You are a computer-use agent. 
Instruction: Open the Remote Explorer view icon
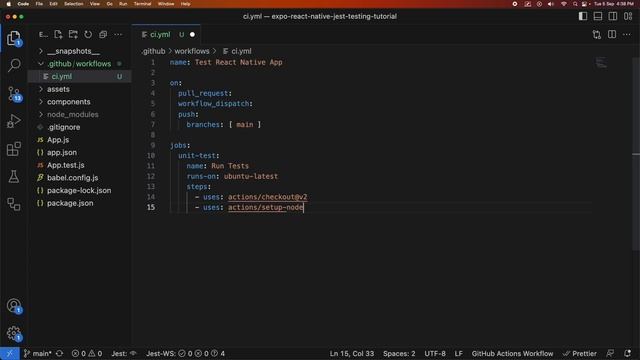[13, 204]
